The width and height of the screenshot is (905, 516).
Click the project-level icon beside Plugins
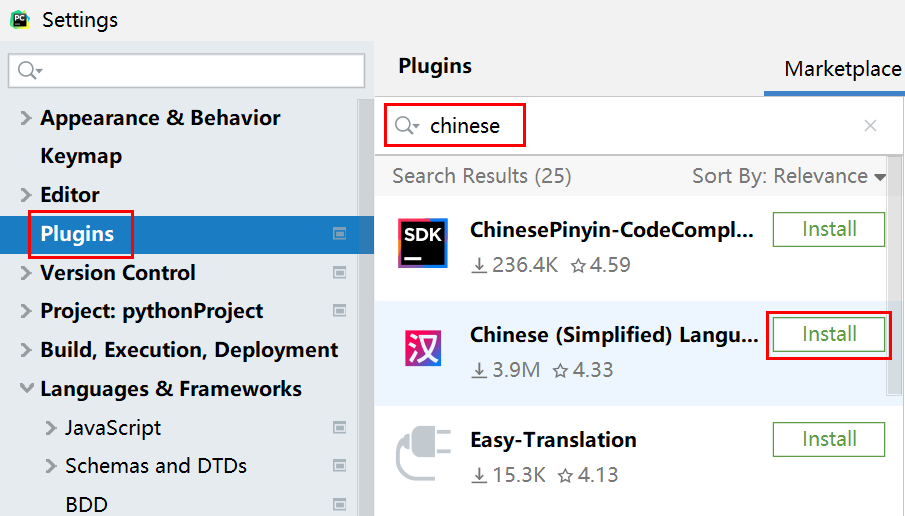[339, 234]
